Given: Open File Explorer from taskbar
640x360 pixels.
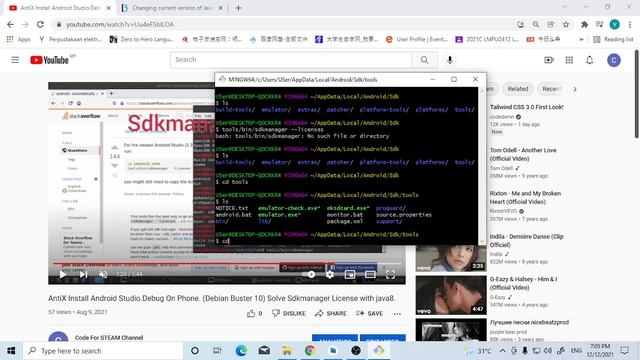Looking at the screenshot, I should coord(287,351).
